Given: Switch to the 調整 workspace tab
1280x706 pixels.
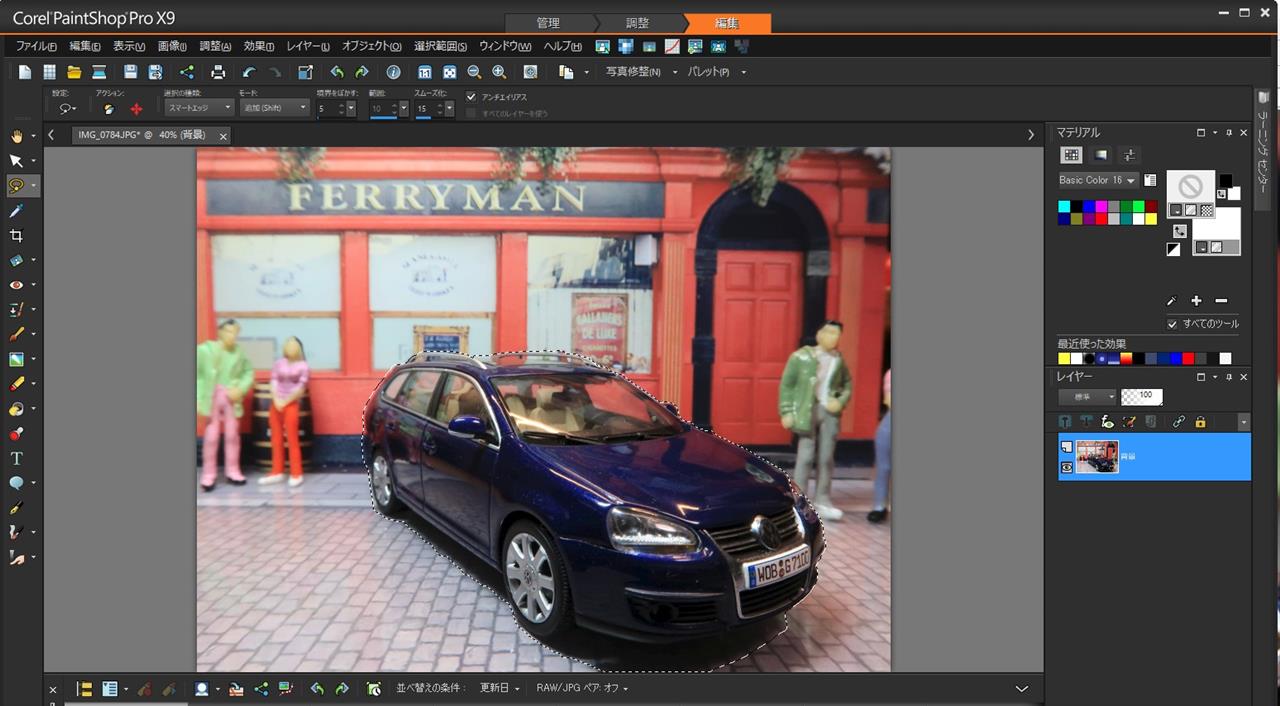Looking at the screenshot, I should 637,23.
